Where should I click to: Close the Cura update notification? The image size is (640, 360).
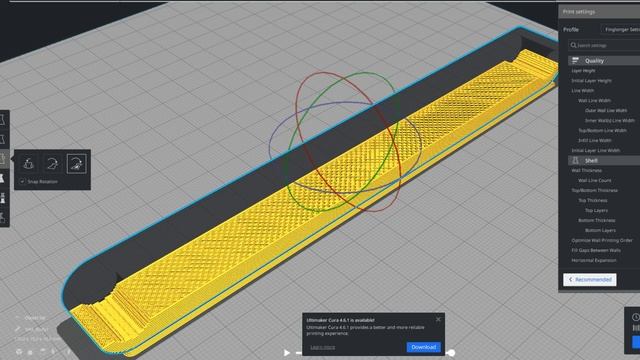tap(438, 319)
